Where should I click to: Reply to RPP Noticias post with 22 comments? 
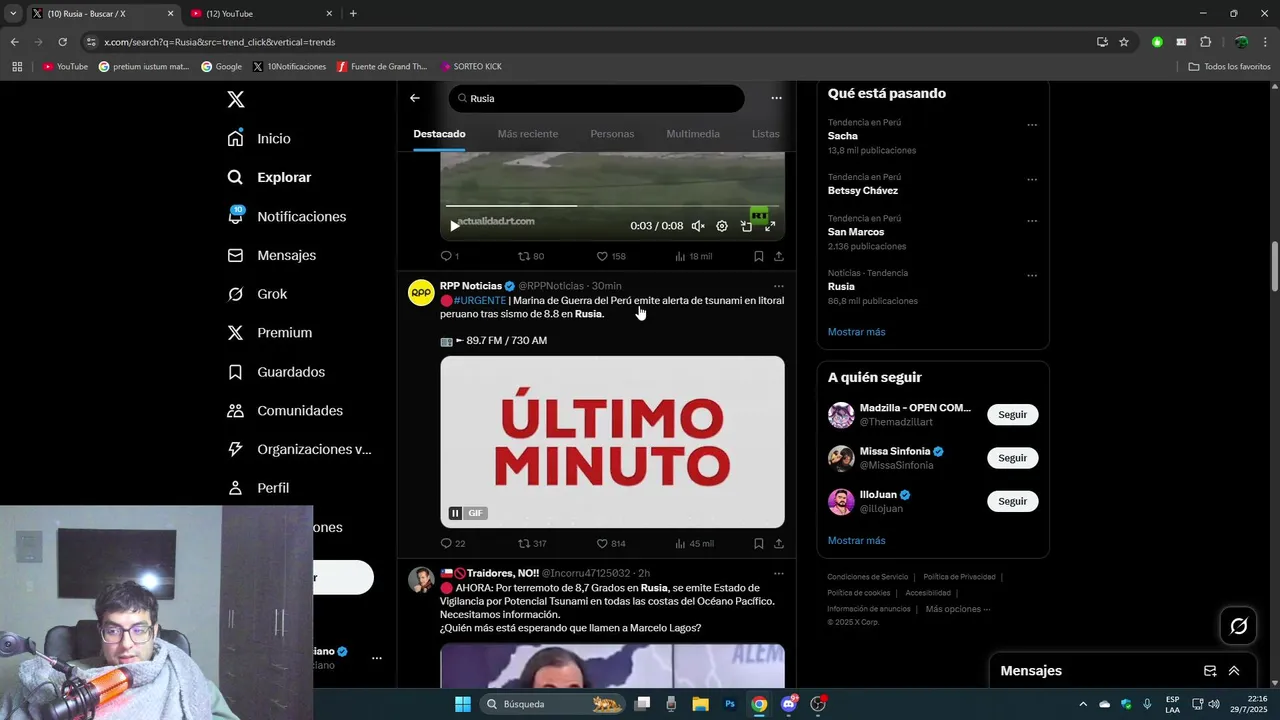pos(453,544)
